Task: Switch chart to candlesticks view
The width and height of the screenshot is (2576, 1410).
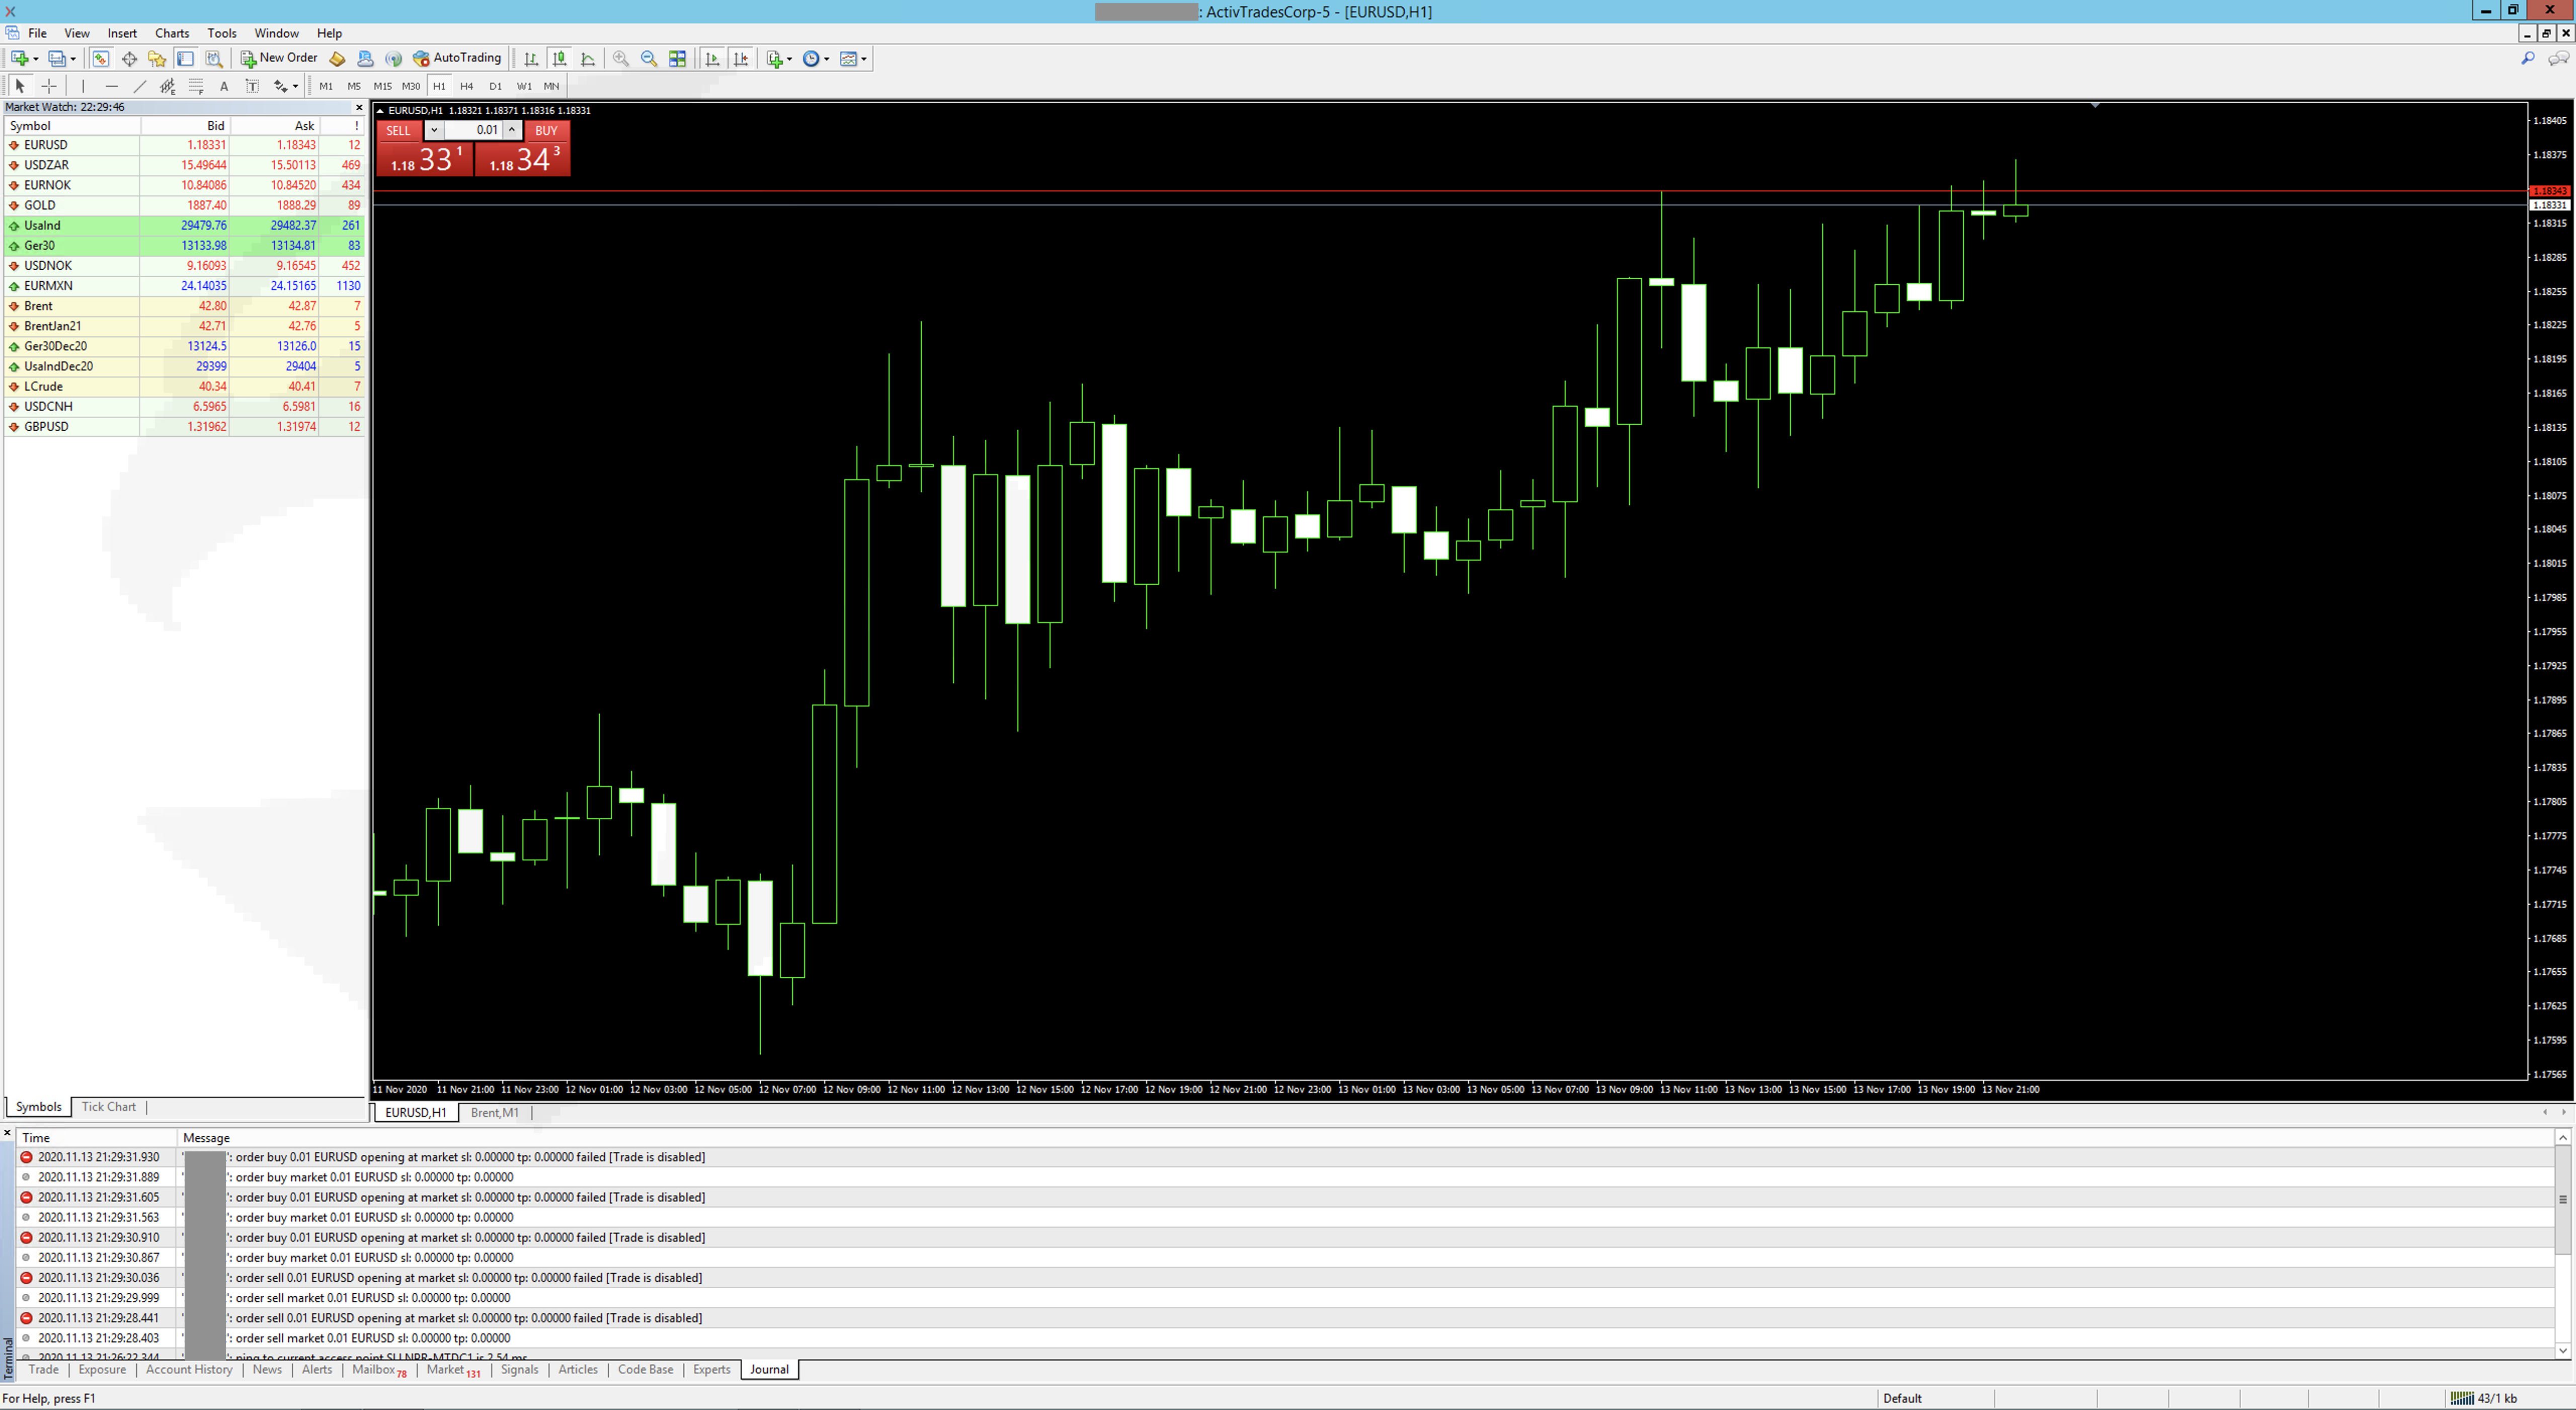Action: click(x=560, y=59)
